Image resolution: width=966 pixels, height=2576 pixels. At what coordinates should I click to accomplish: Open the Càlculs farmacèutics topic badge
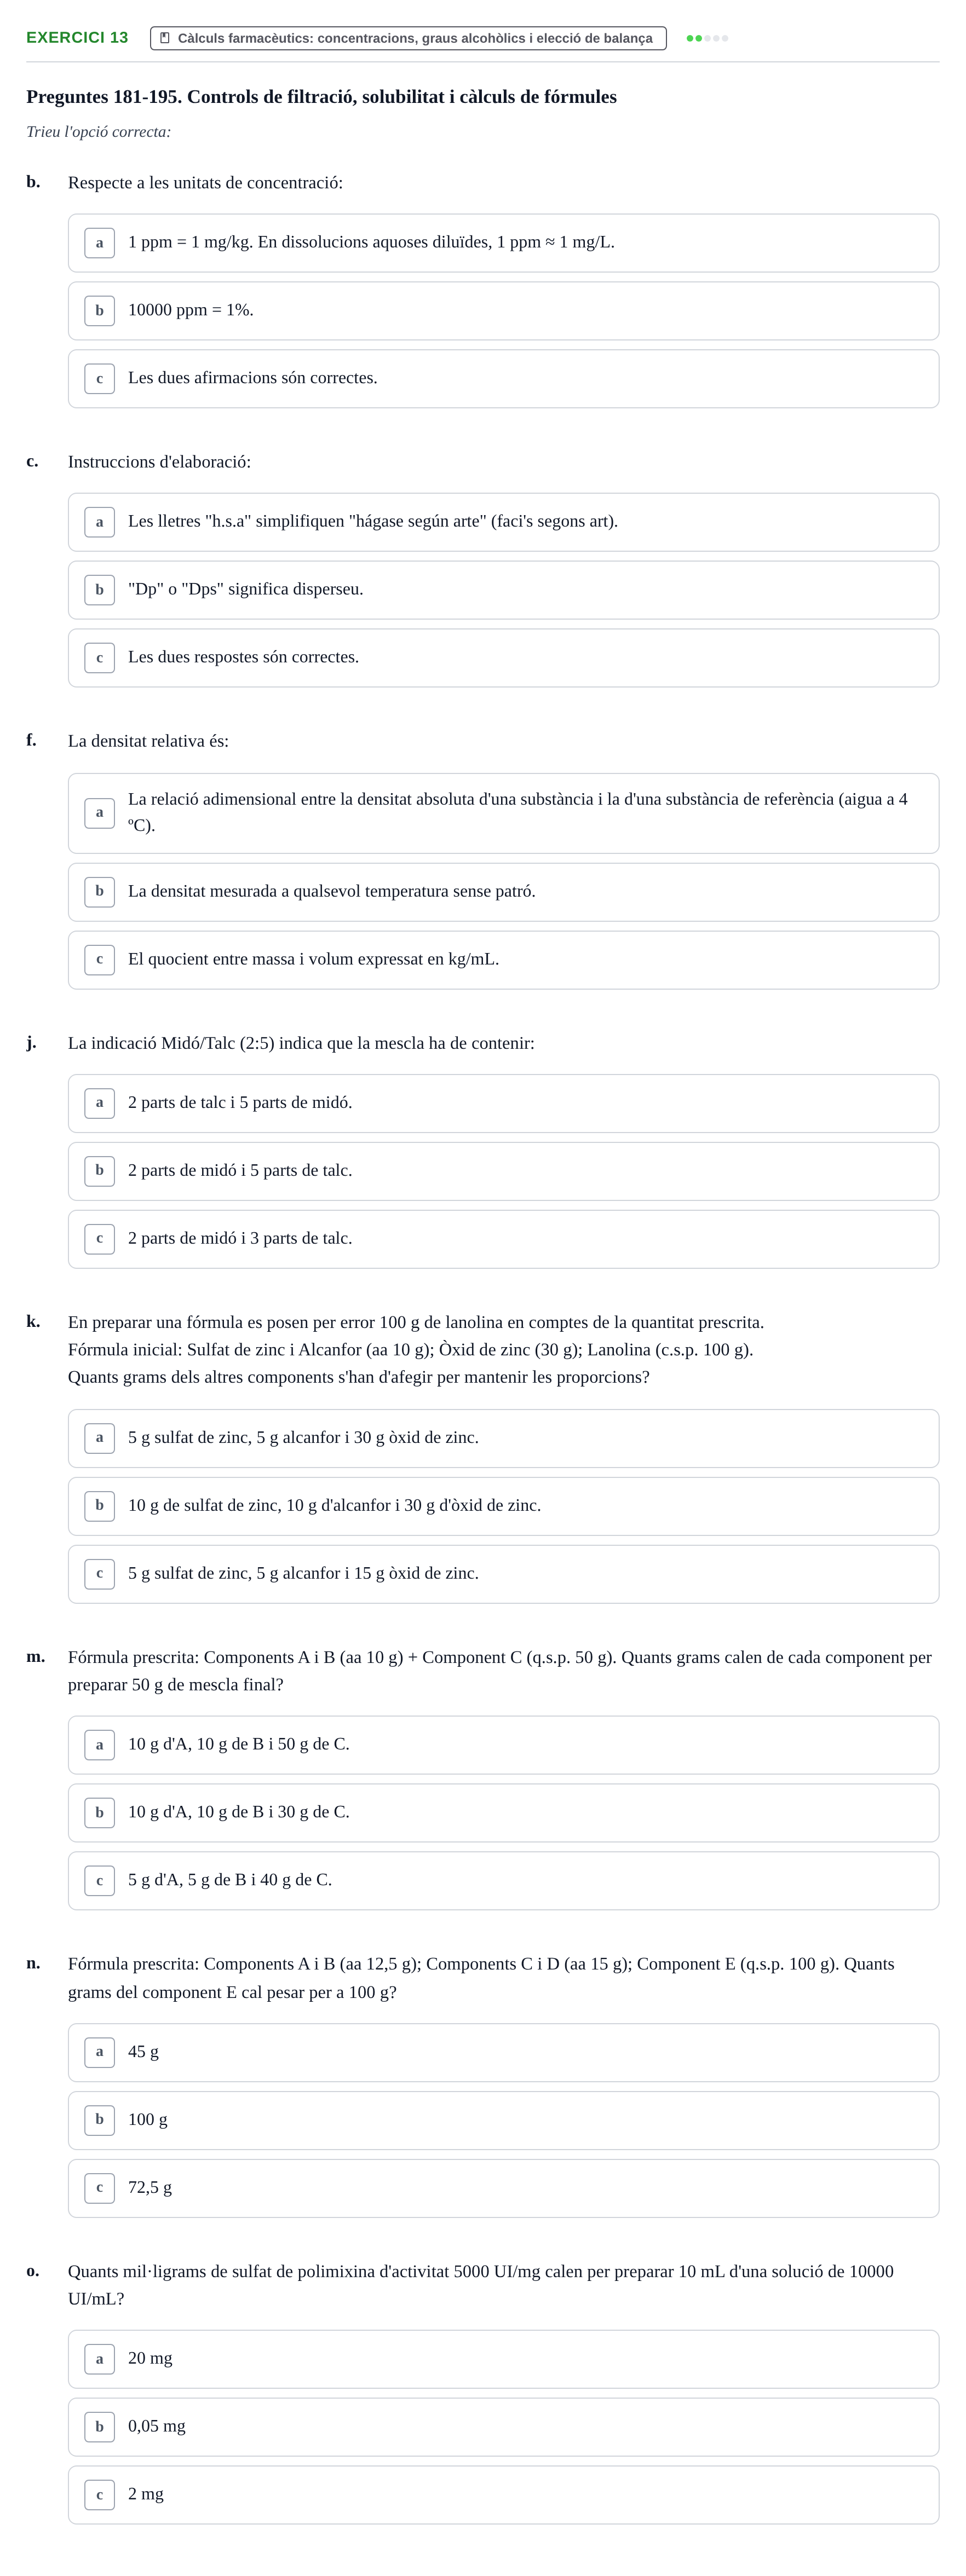(408, 38)
